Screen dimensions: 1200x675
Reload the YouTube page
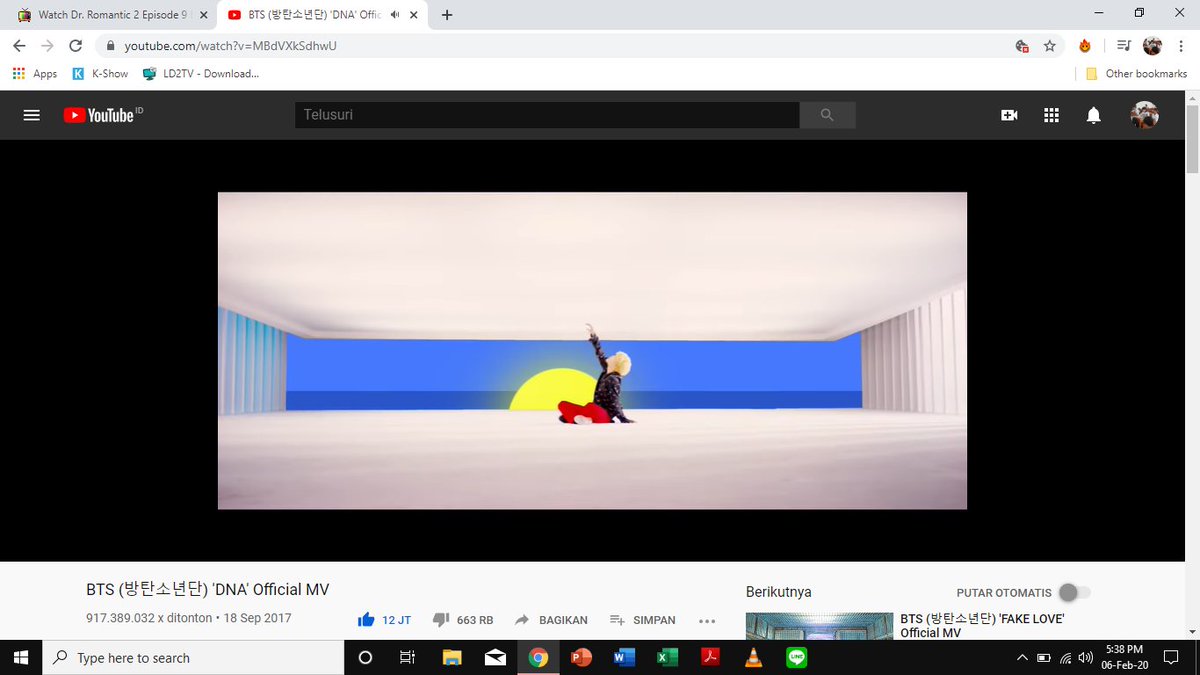76,46
